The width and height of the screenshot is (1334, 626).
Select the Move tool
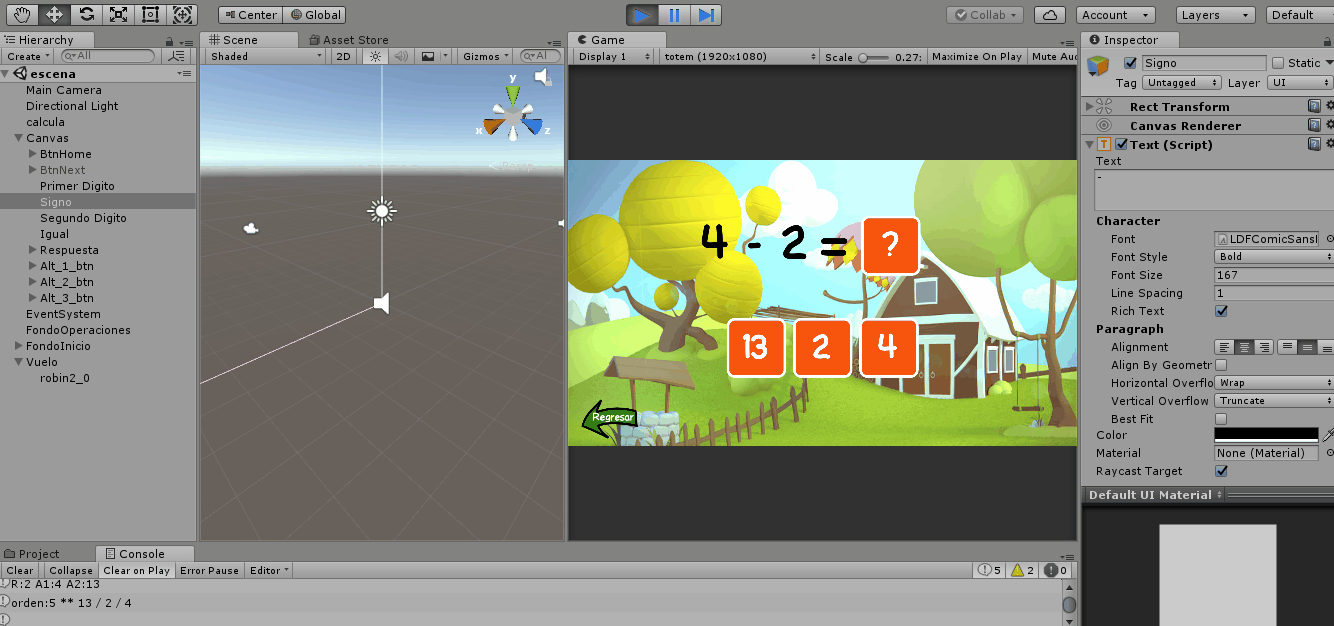point(55,15)
